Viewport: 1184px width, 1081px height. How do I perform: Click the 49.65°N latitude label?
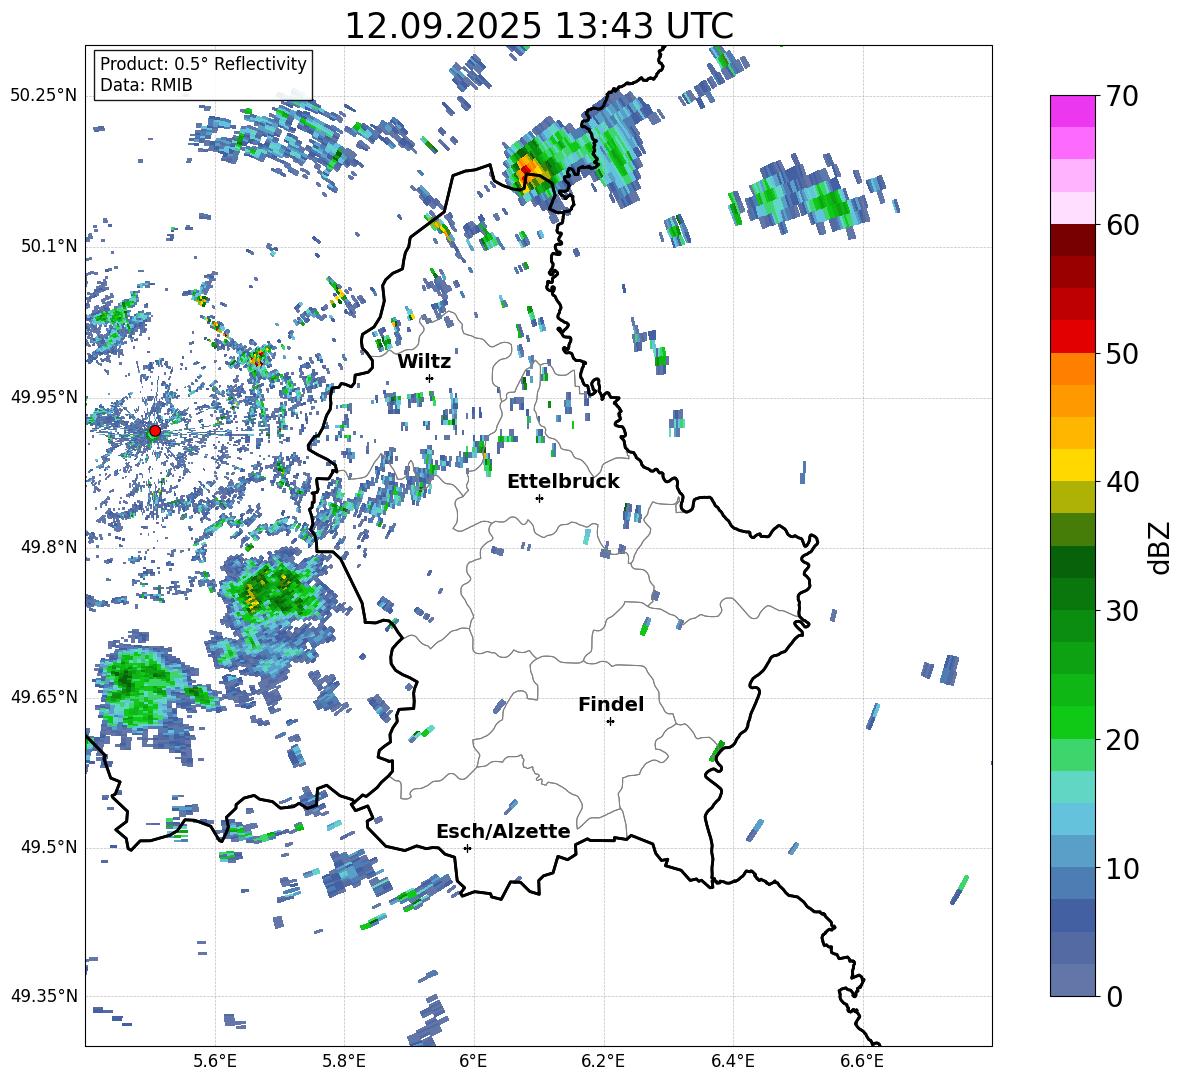tap(44, 696)
